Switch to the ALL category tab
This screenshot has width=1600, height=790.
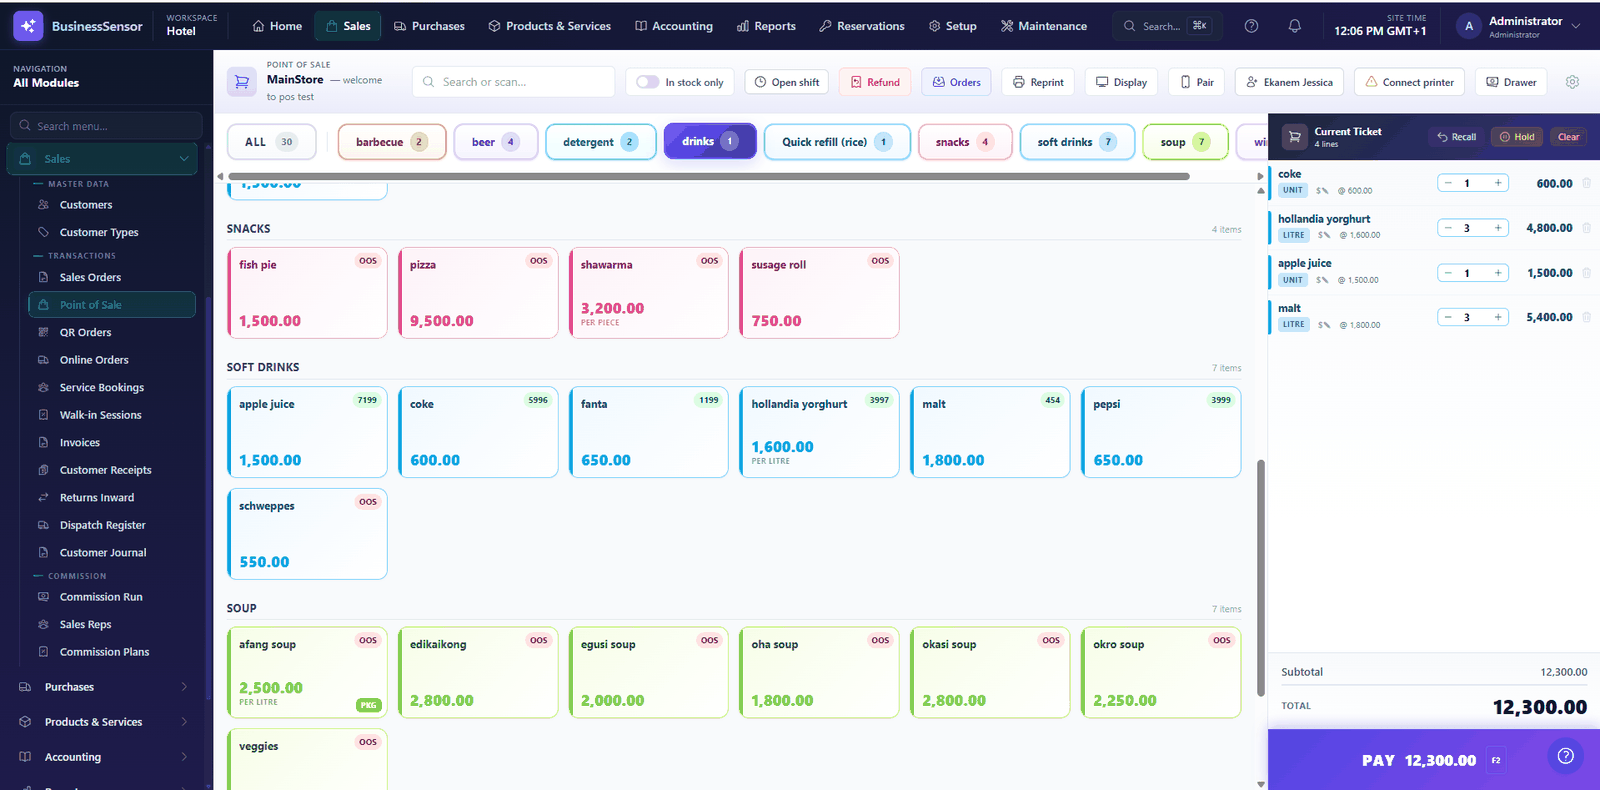271,142
